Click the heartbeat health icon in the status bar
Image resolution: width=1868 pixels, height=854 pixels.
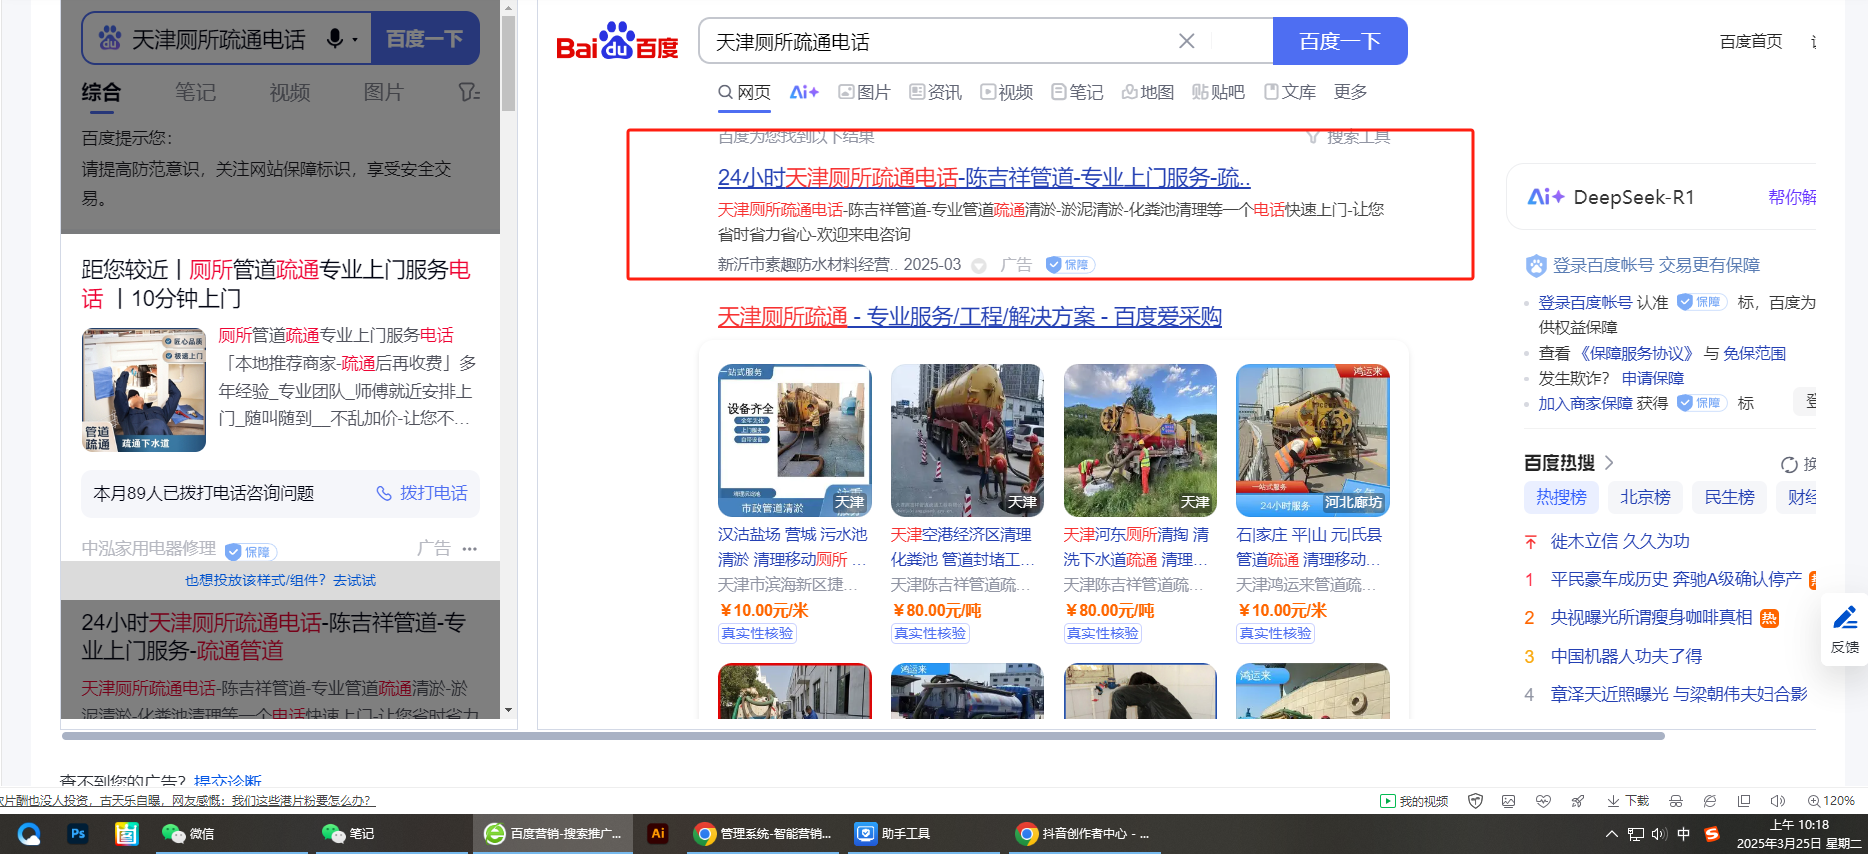pos(1543,801)
